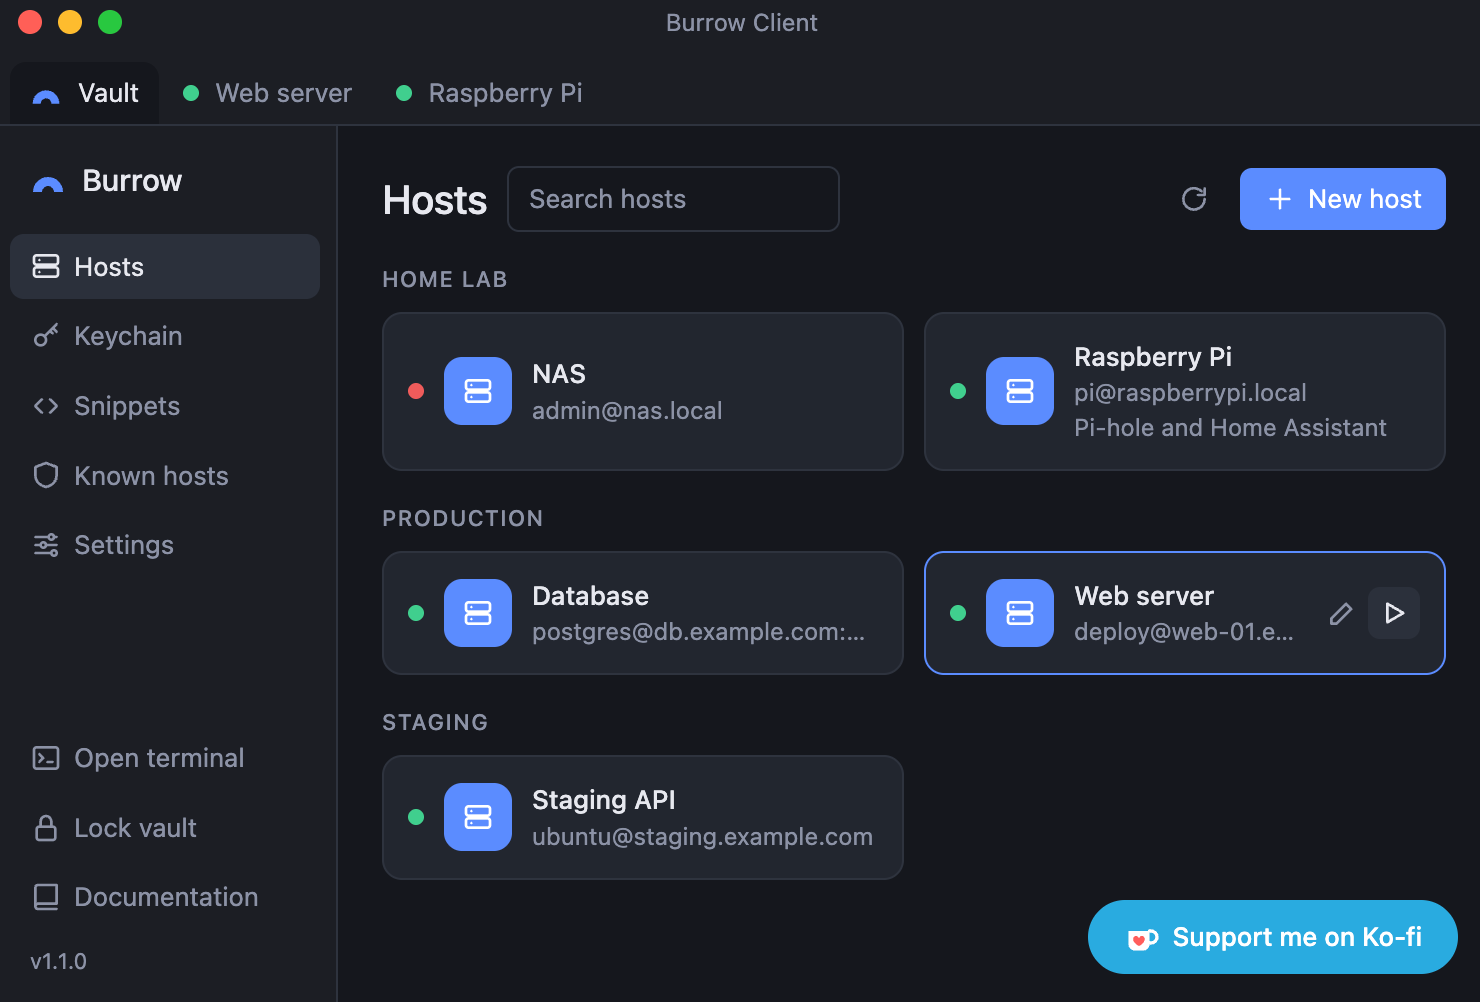This screenshot has height=1002, width=1480.
Task: Go to Snippets in the sidebar
Action: pyautogui.click(x=165, y=406)
